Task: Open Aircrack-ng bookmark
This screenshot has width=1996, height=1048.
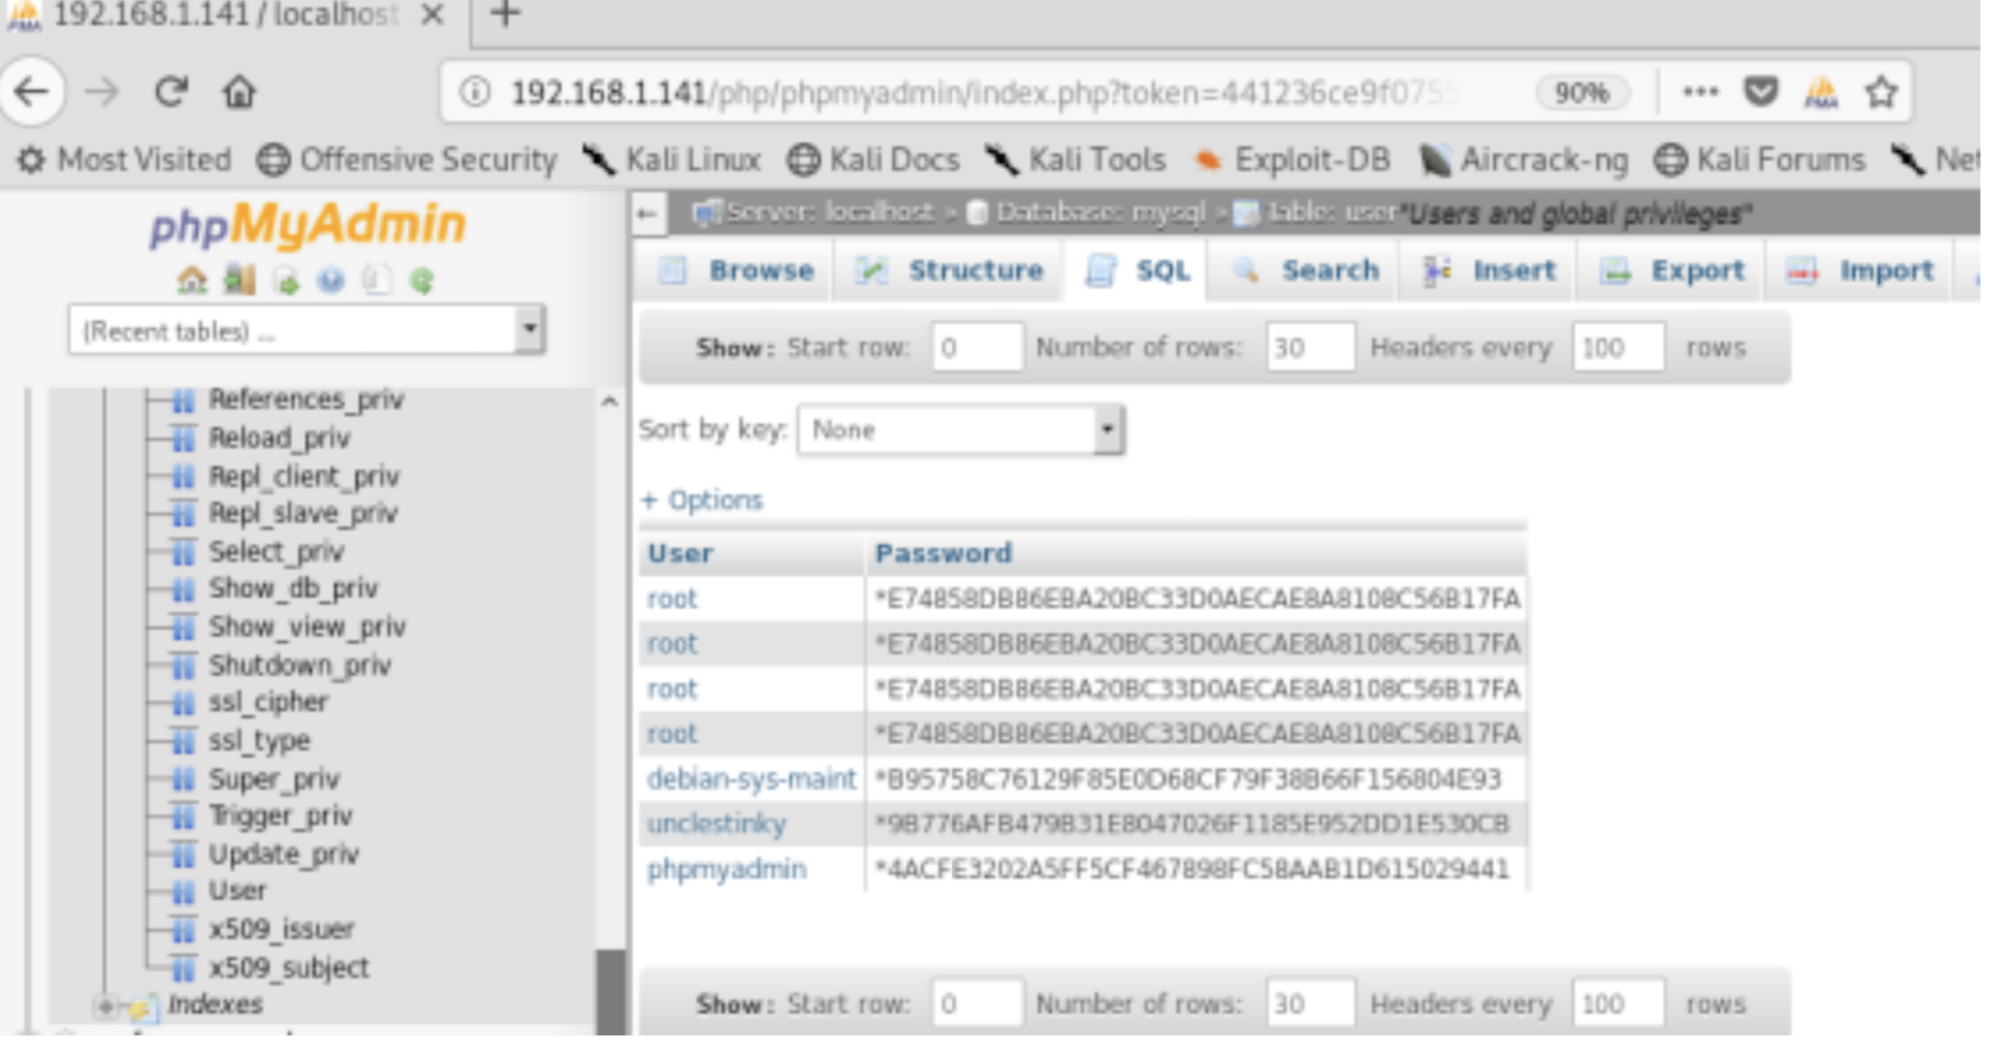Action: click(x=1523, y=159)
